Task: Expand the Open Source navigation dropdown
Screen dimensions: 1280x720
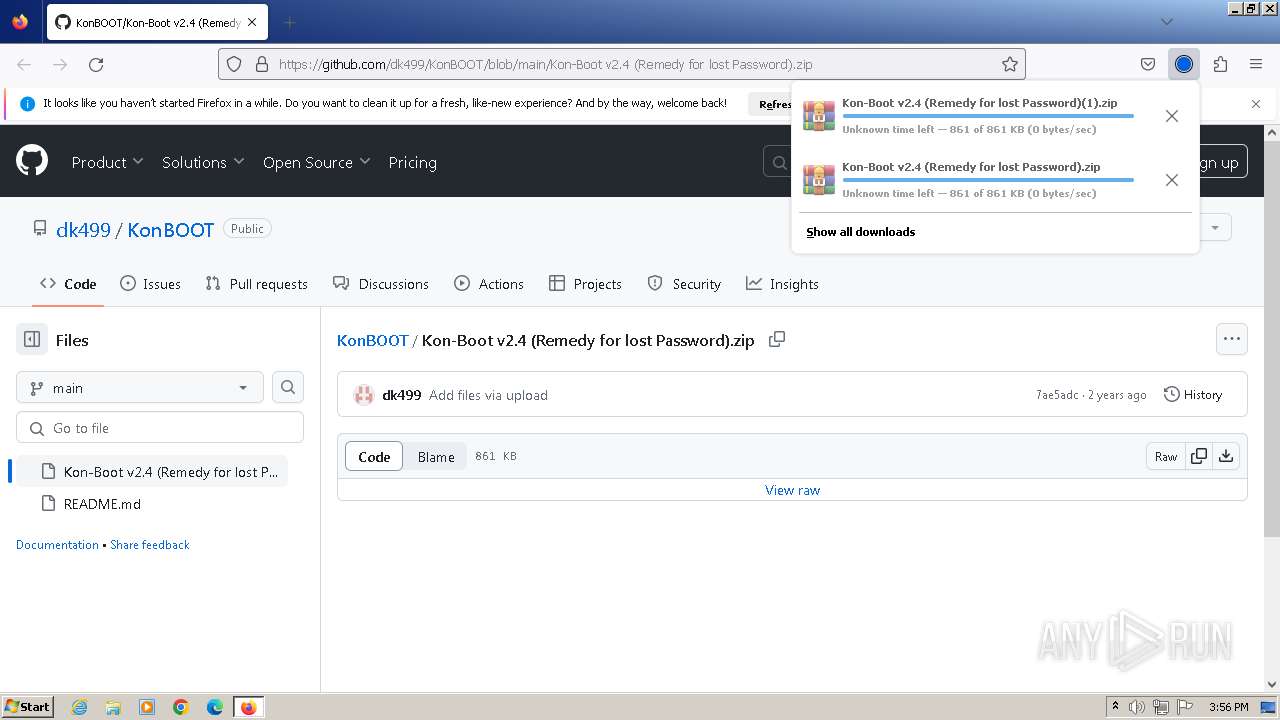Action: coord(316,162)
